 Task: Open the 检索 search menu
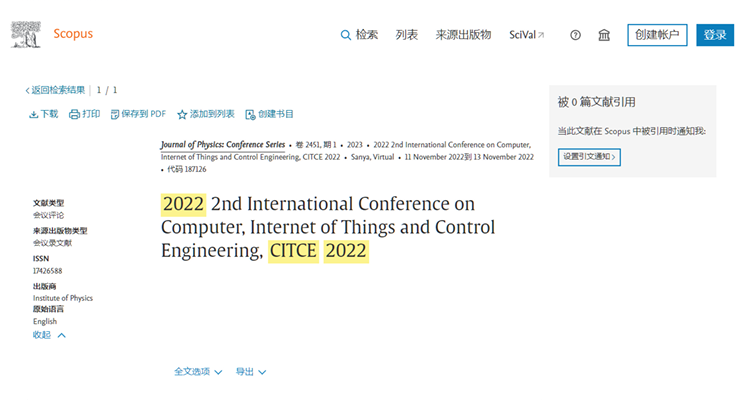coord(367,35)
